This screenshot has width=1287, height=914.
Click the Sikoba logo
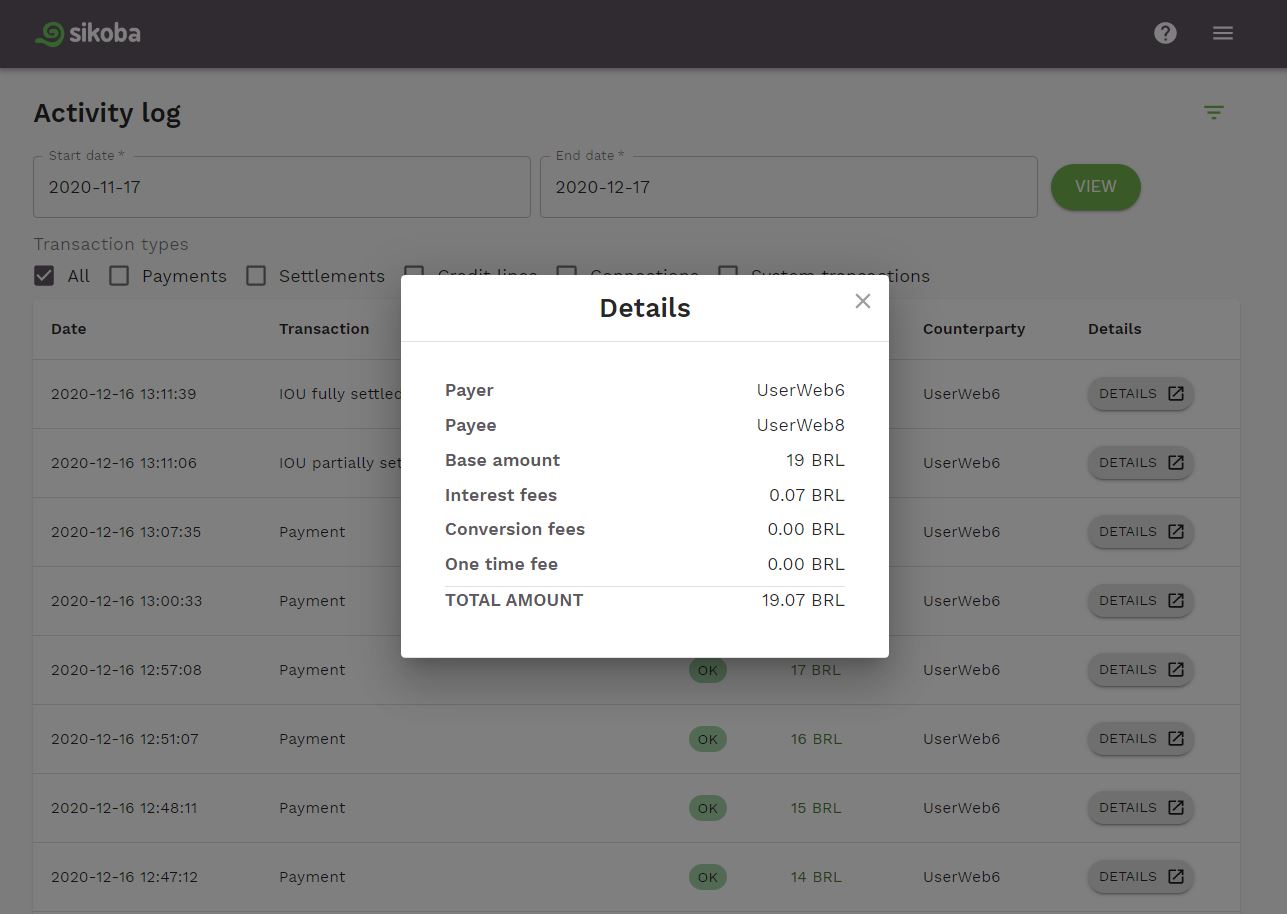[88, 33]
